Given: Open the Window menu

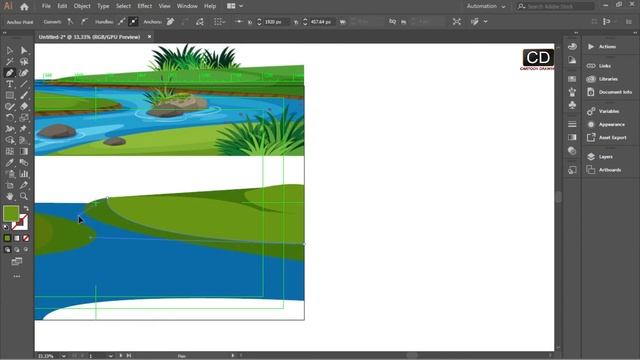Looking at the screenshot, I should tap(187, 6).
